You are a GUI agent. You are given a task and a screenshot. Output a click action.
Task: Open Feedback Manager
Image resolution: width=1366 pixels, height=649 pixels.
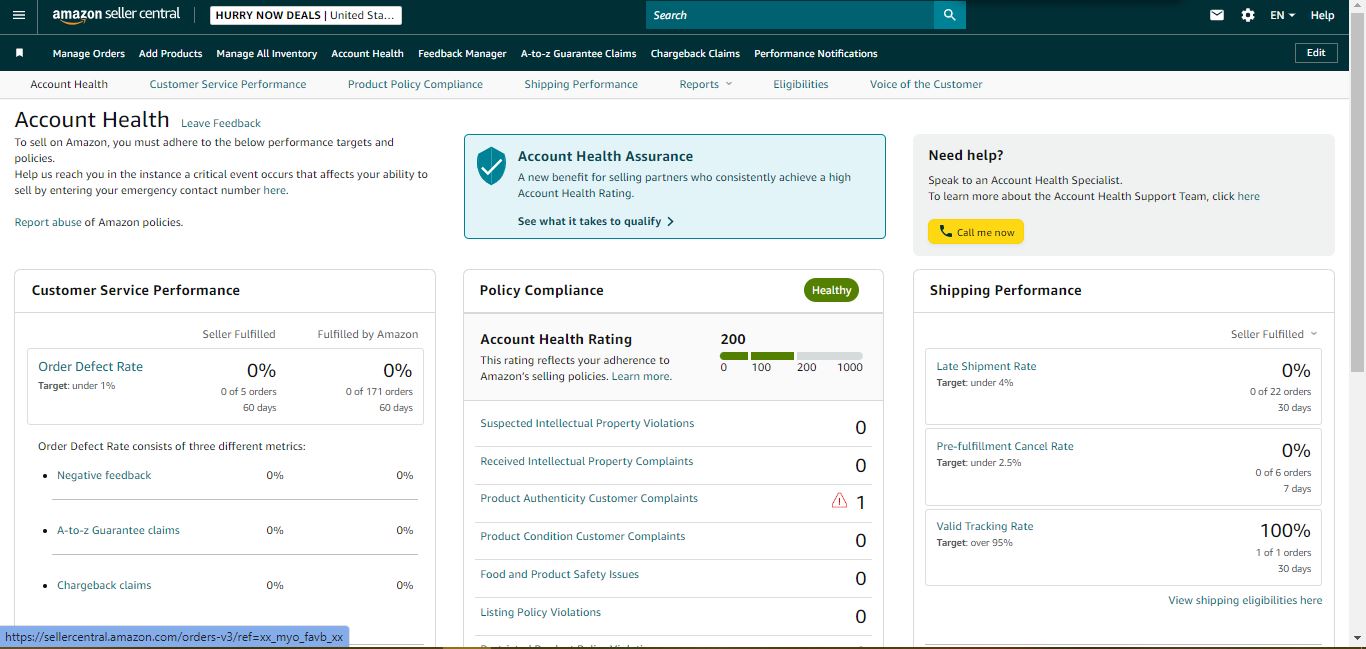pyautogui.click(x=462, y=53)
